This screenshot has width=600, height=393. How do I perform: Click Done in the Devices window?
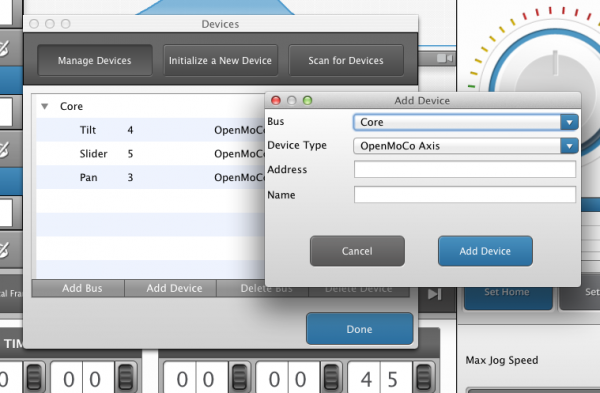(x=360, y=329)
